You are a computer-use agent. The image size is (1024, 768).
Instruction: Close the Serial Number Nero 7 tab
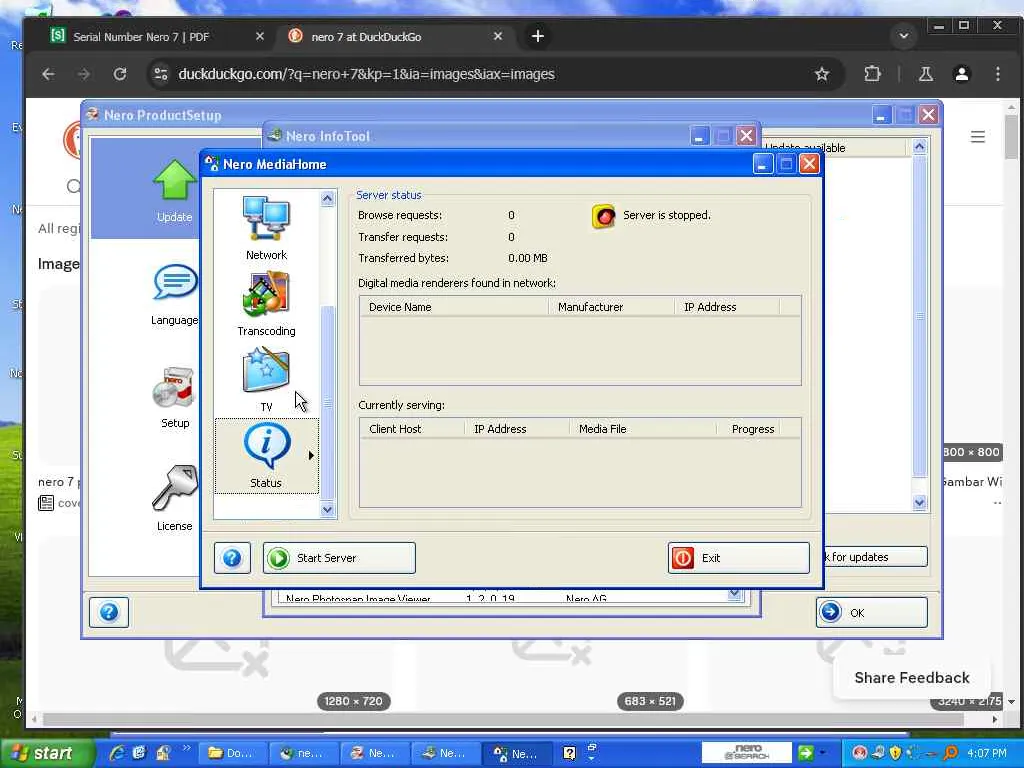pos(260,37)
